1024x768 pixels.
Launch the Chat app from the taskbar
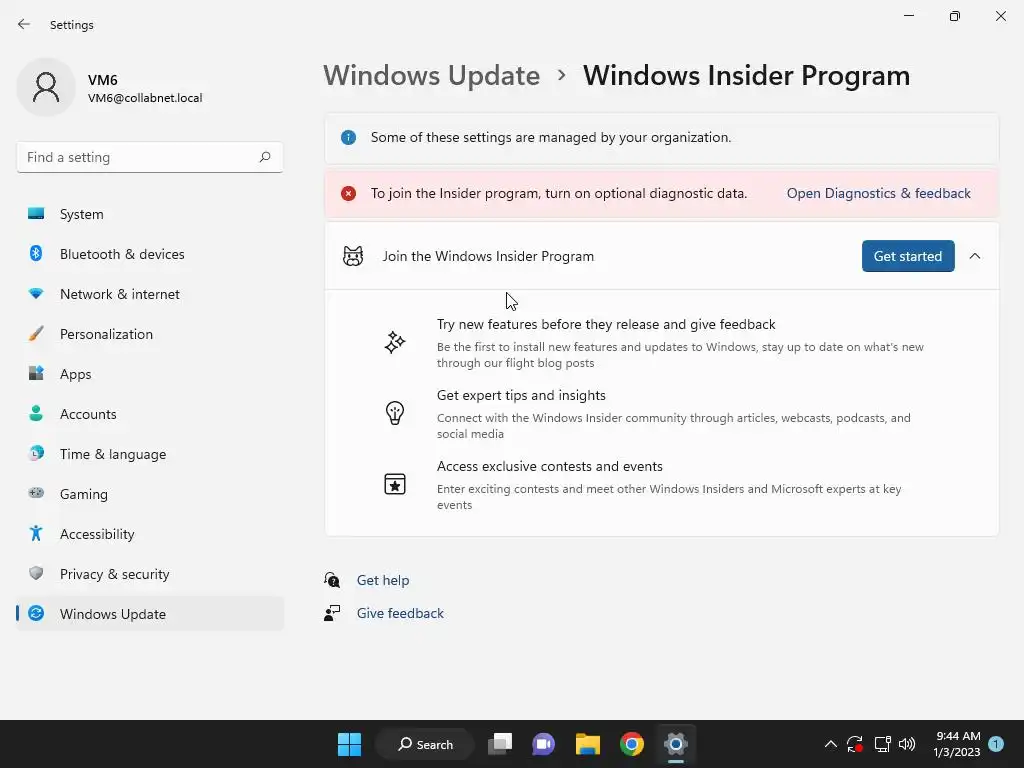[543, 744]
